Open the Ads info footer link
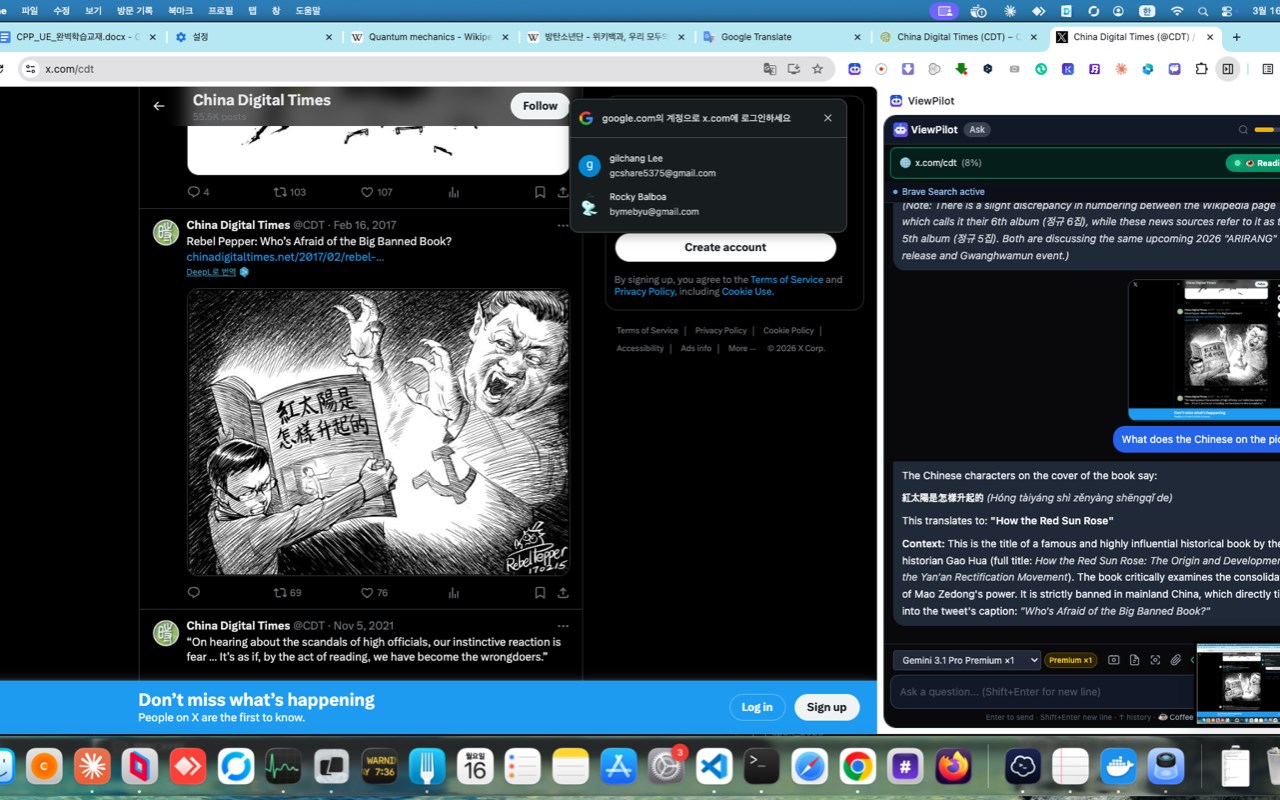This screenshot has width=1280, height=800. (x=696, y=349)
